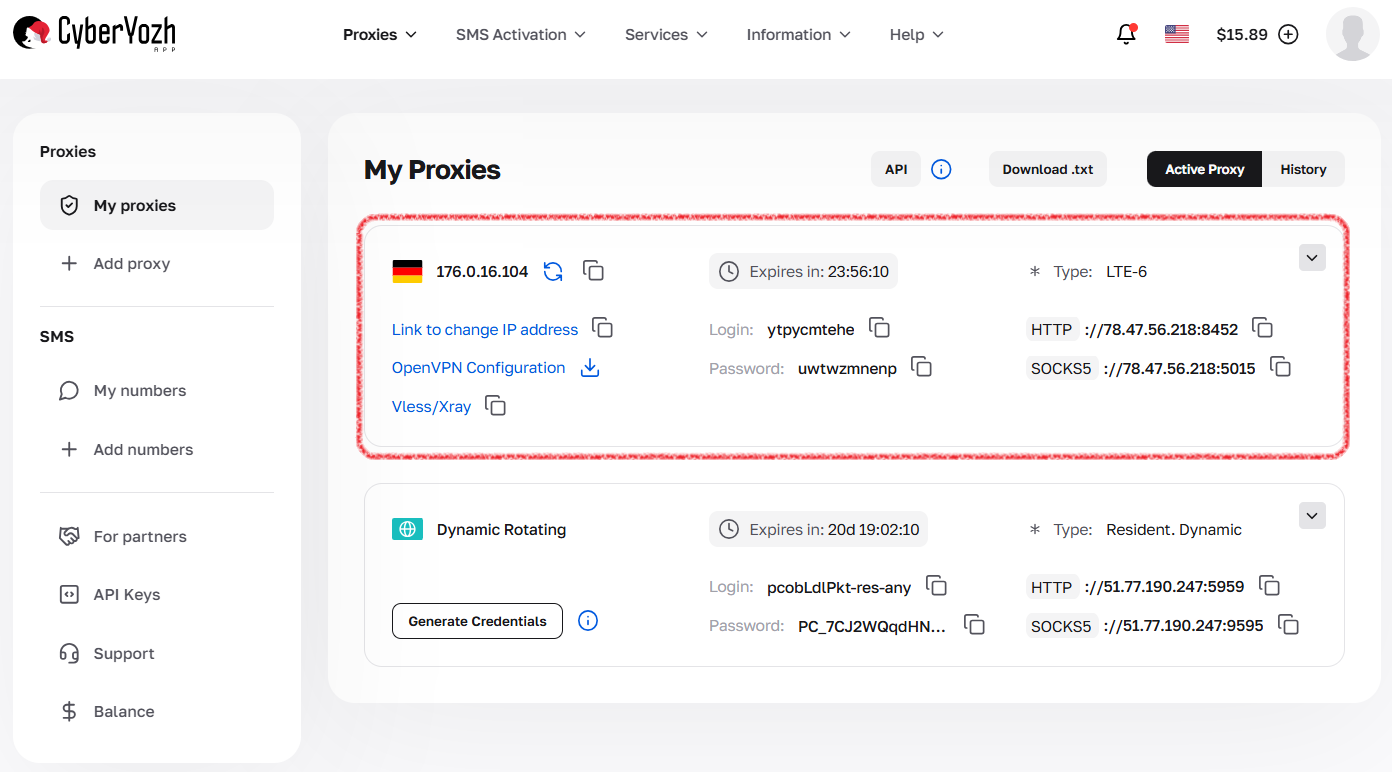1392x772 pixels.
Task: Open the Services menu
Action: pyautogui.click(x=665, y=34)
